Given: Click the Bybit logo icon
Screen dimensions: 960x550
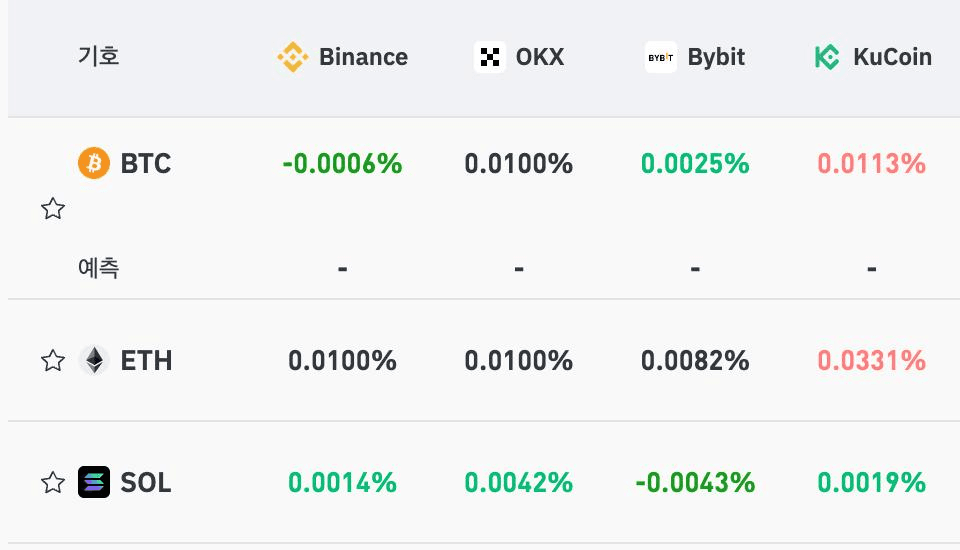Looking at the screenshot, I should [x=661, y=57].
